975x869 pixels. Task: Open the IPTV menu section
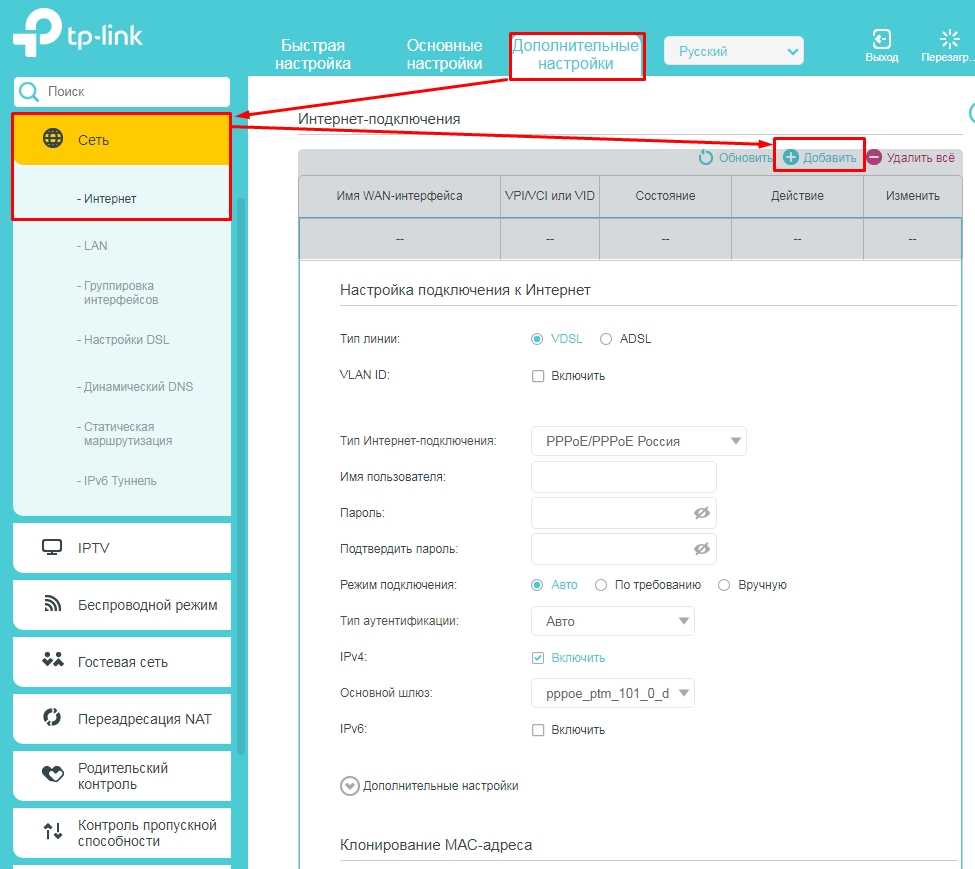122,548
